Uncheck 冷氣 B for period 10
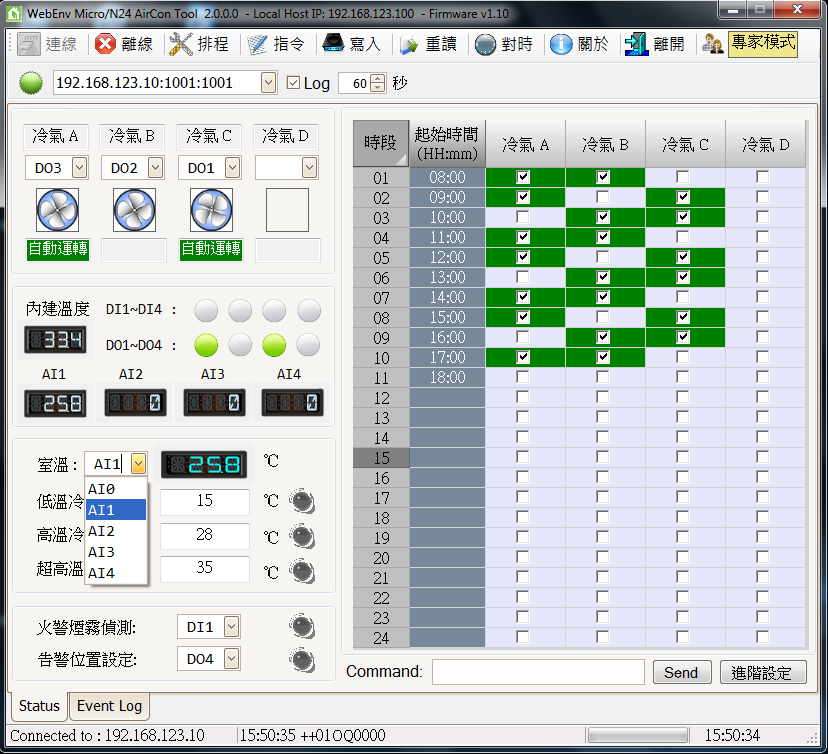 coord(603,357)
